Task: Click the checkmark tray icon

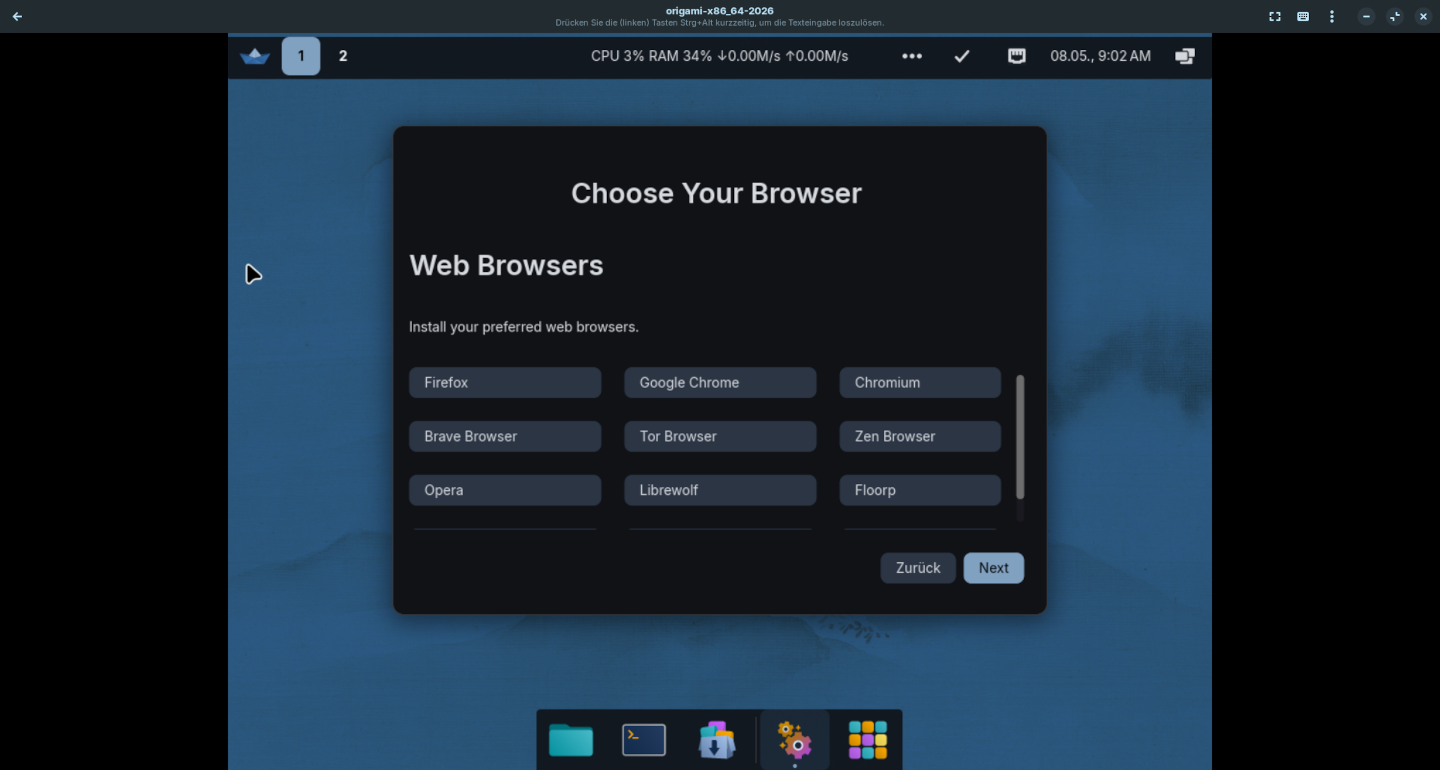Action: click(962, 56)
